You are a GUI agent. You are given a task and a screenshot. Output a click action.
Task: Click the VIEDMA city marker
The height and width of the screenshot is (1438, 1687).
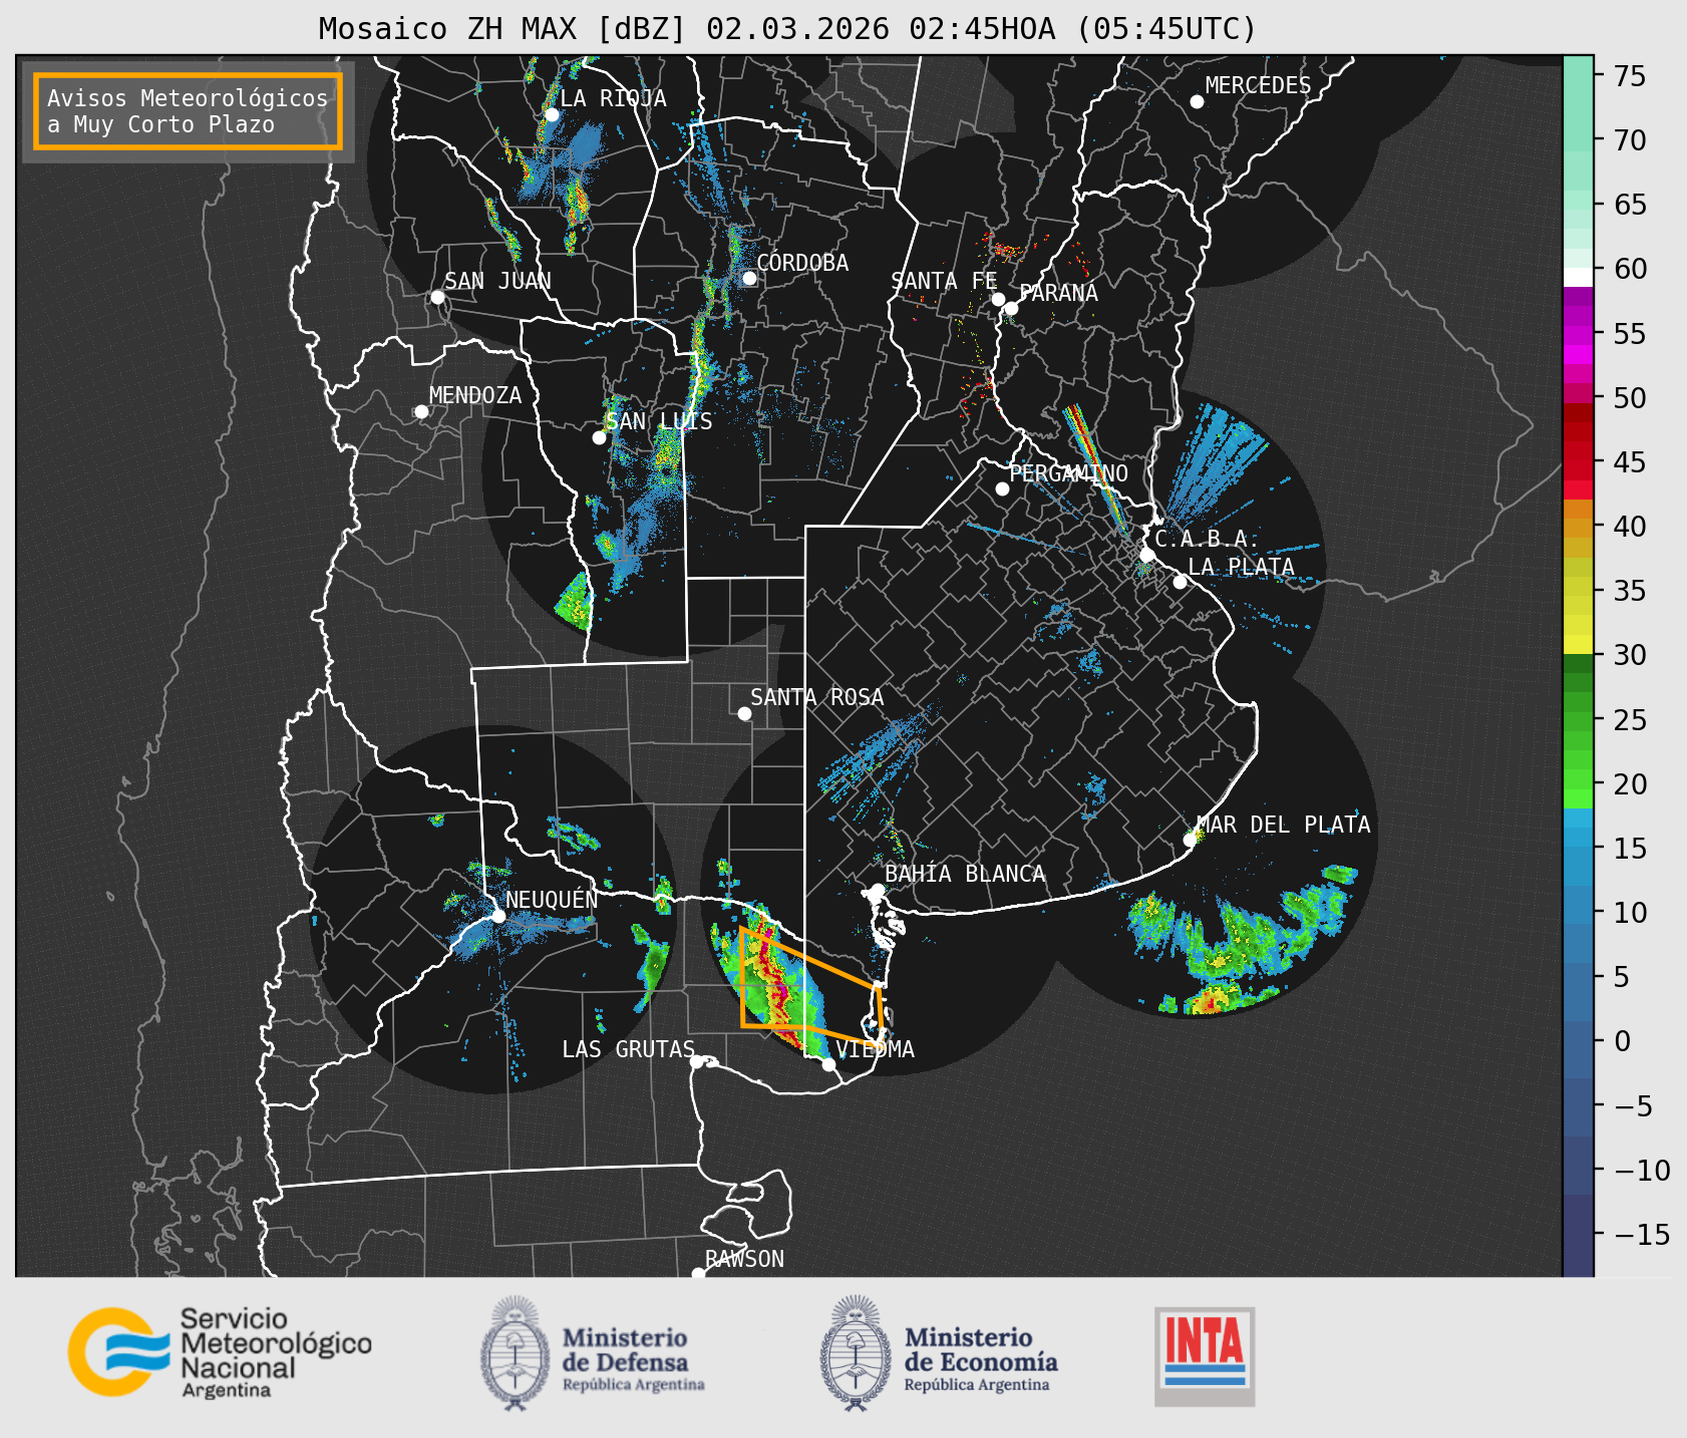tap(829, 1064)
